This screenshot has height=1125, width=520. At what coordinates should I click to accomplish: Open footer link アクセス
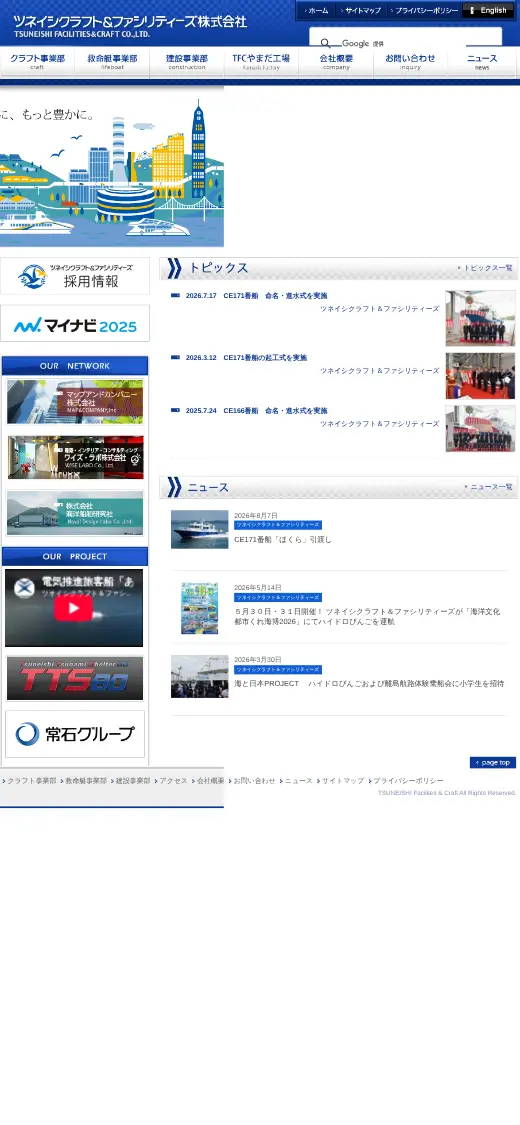[x=174, y=781]
